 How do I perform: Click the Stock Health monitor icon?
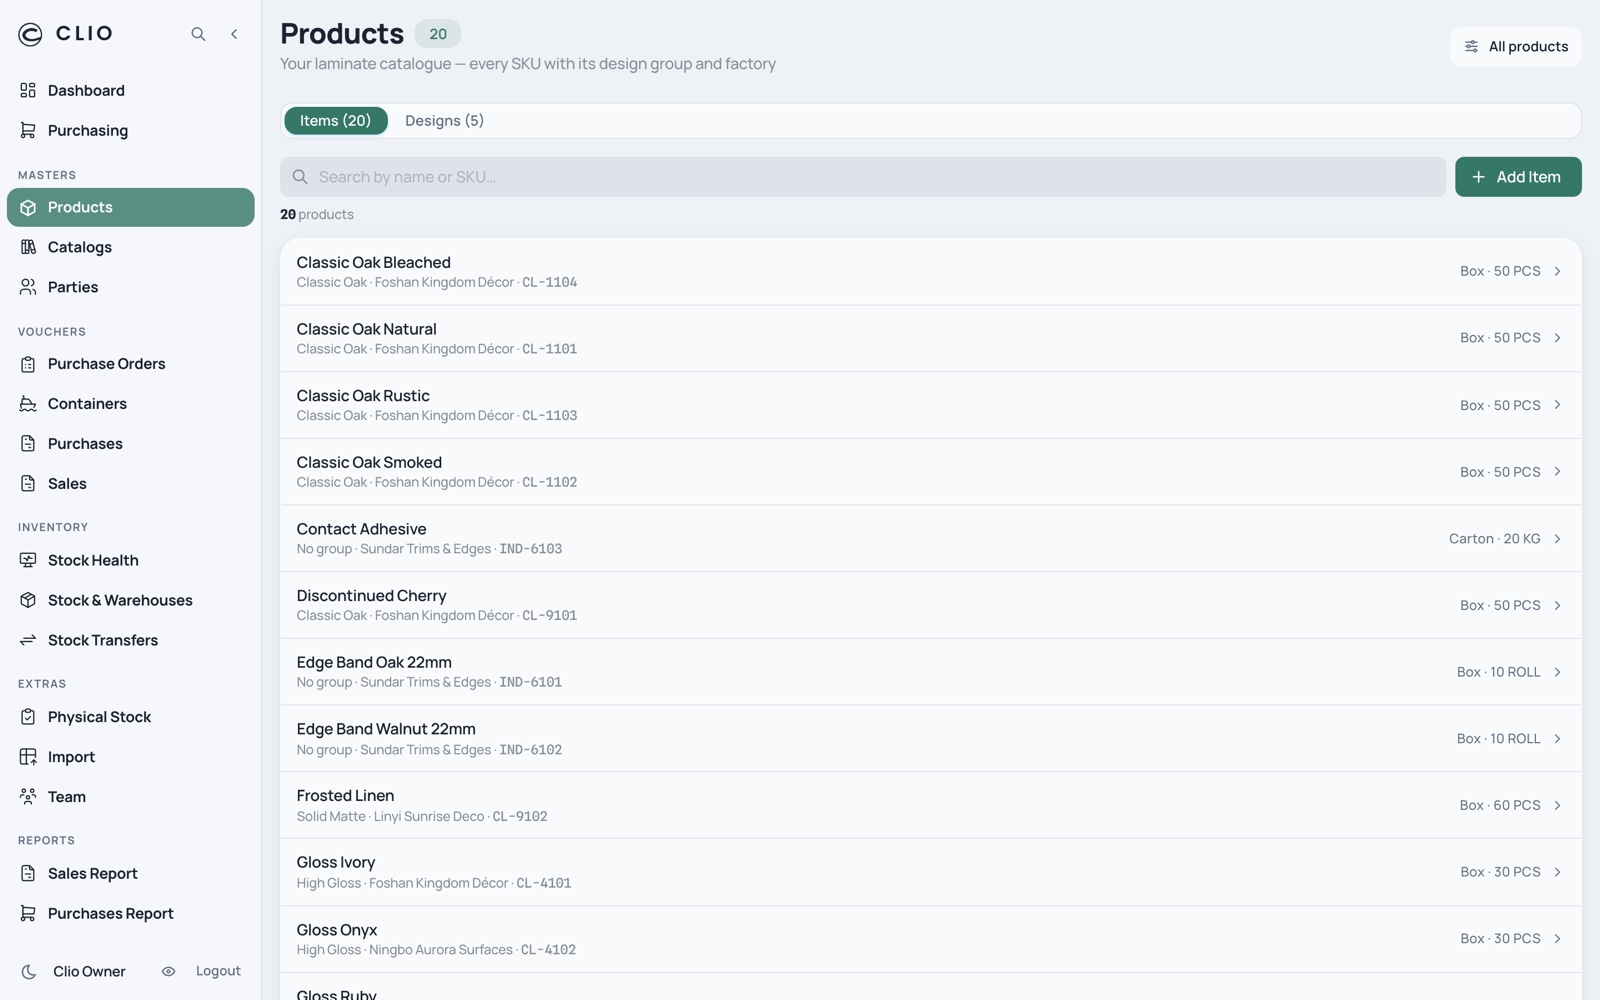(x=28, y=560)
